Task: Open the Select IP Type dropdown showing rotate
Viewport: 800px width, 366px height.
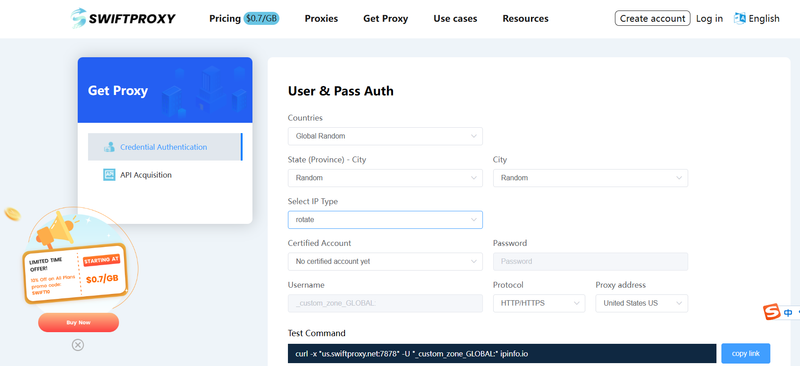Action: 385,219
